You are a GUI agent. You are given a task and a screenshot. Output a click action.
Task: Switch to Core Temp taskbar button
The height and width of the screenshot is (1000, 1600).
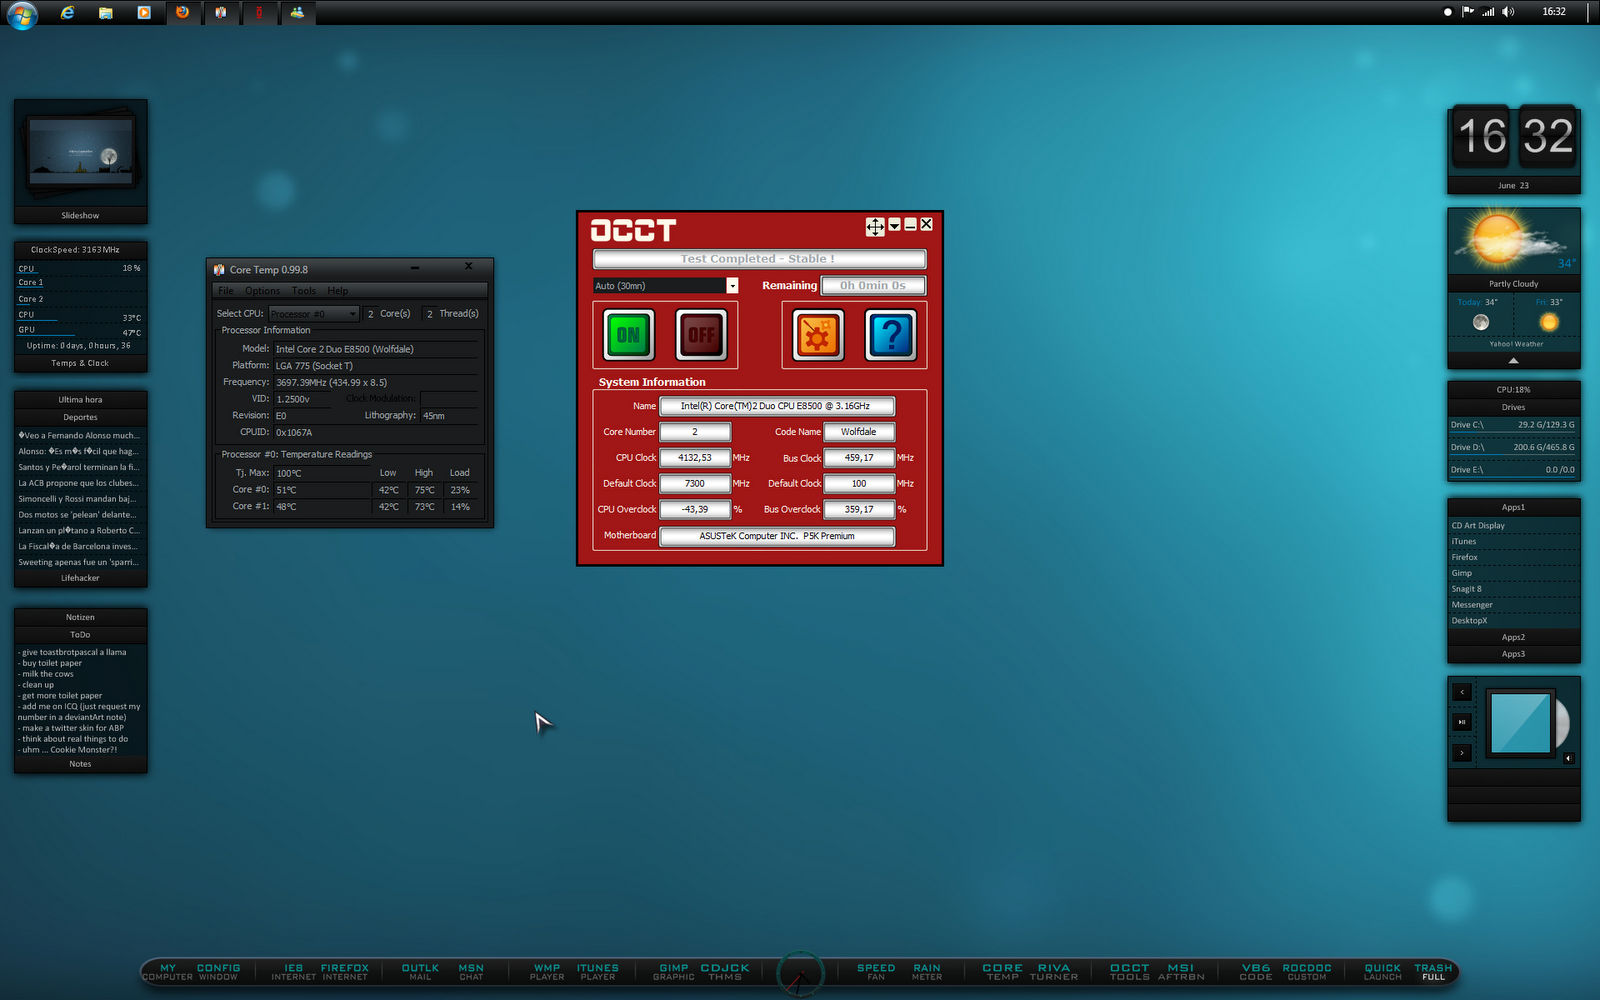[220, 12]
